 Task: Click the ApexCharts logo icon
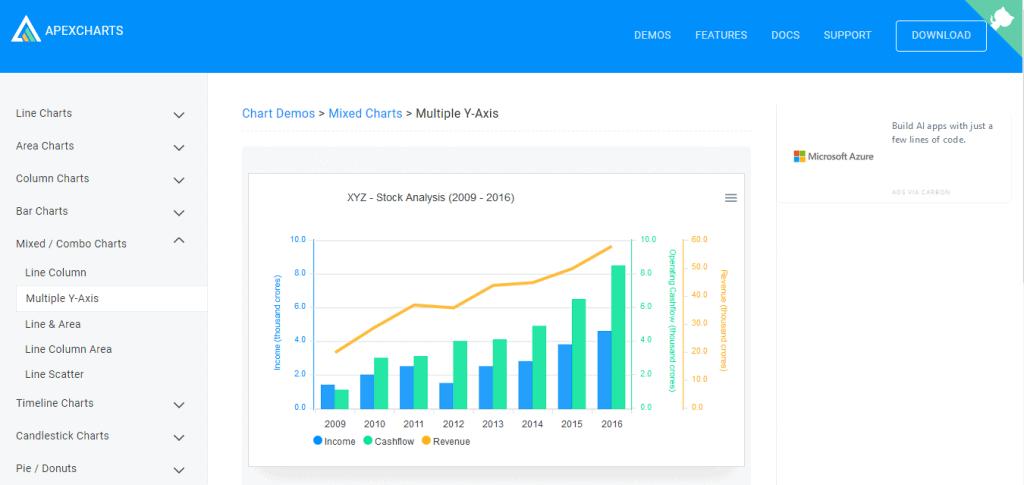[x=26, y=29]
